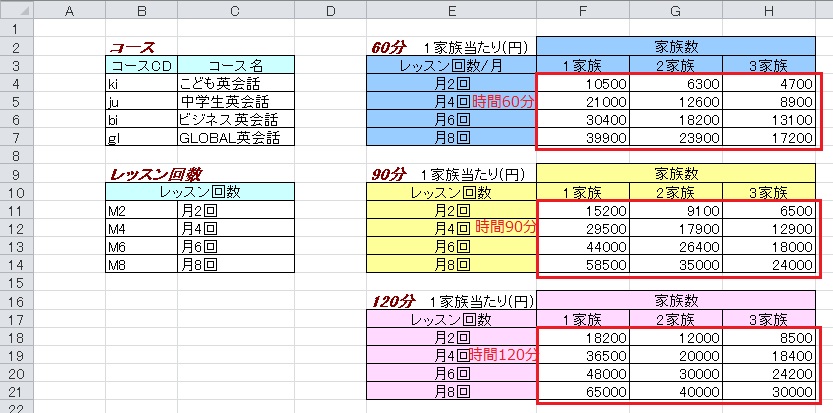Image resolution: width=833 pixels, height=413 pixels.
Task: Select cell with value 6300
Action: coord(676,83)
